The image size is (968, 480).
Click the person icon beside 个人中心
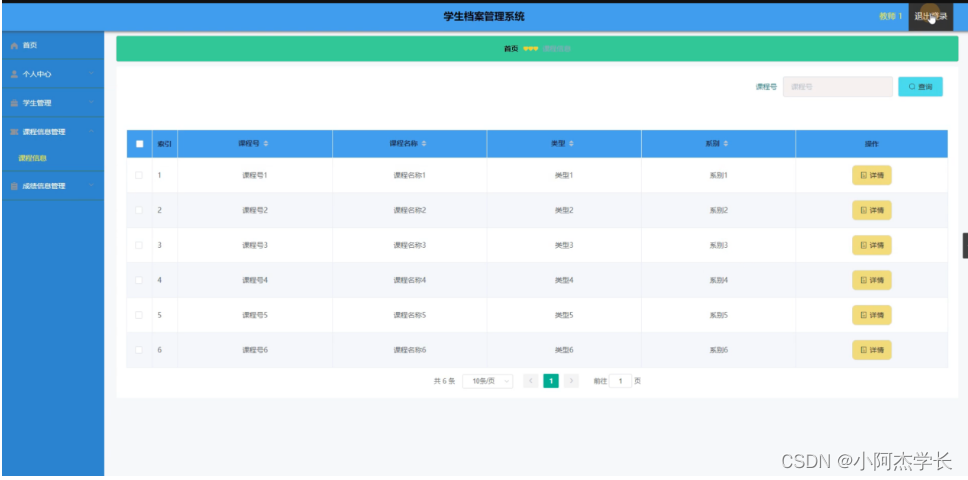pos(15,74)
